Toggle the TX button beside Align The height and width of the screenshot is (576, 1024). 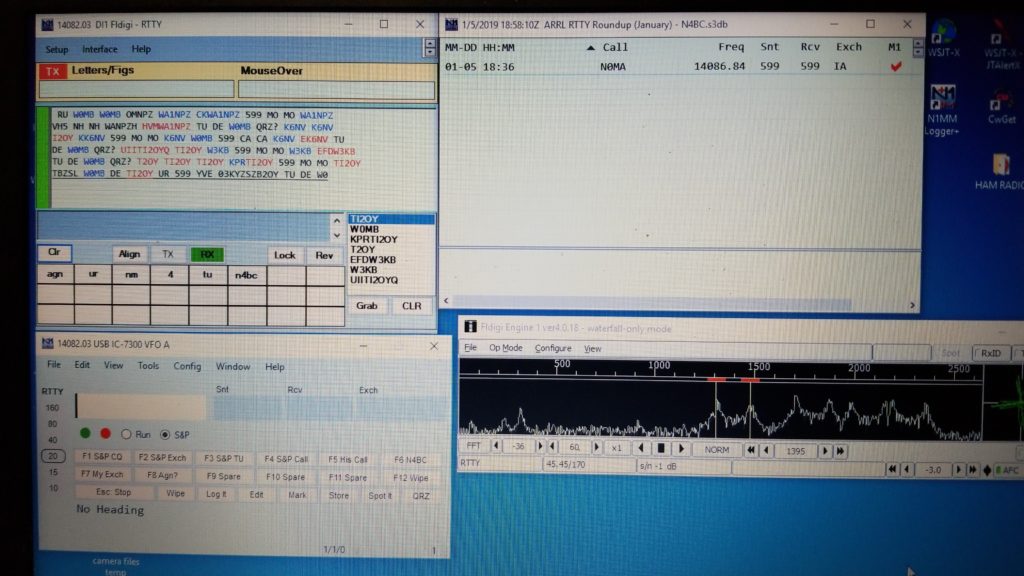tap(168, 254)
